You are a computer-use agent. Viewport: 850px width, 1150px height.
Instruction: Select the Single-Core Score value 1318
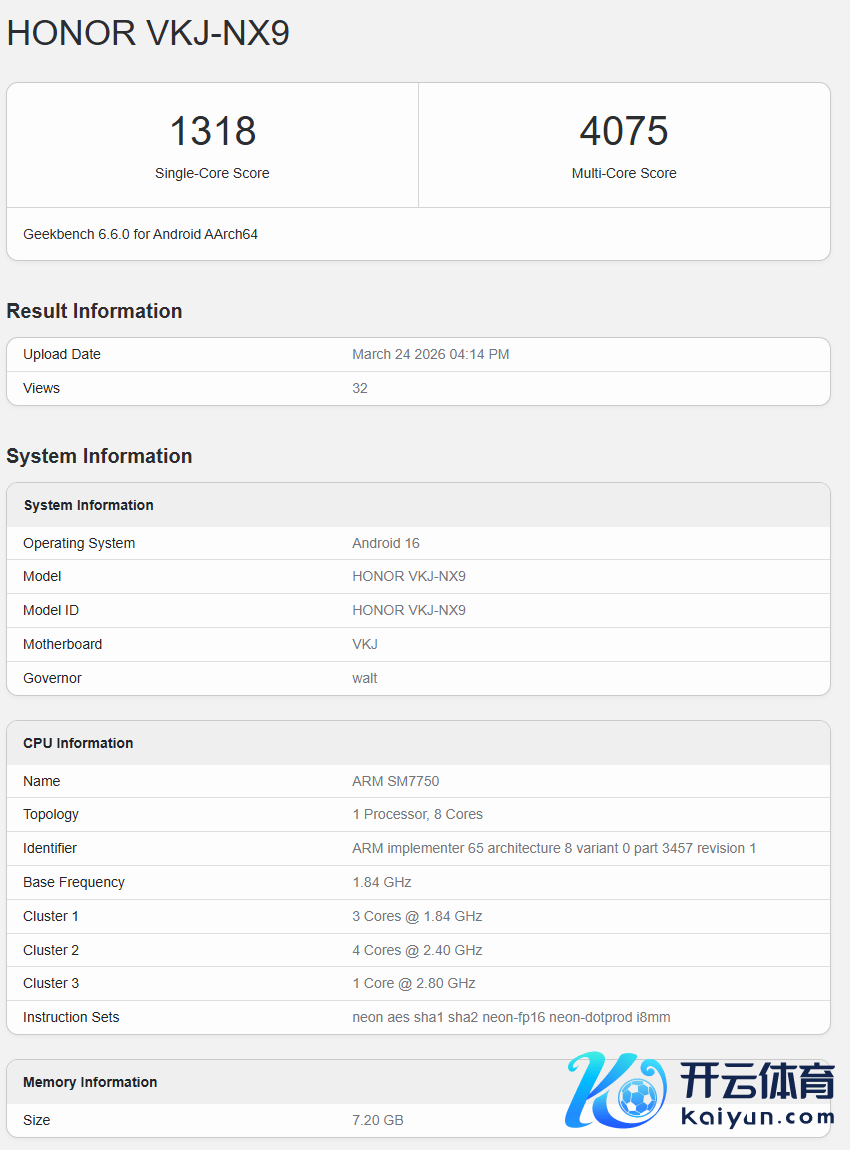tap(212, 131)
